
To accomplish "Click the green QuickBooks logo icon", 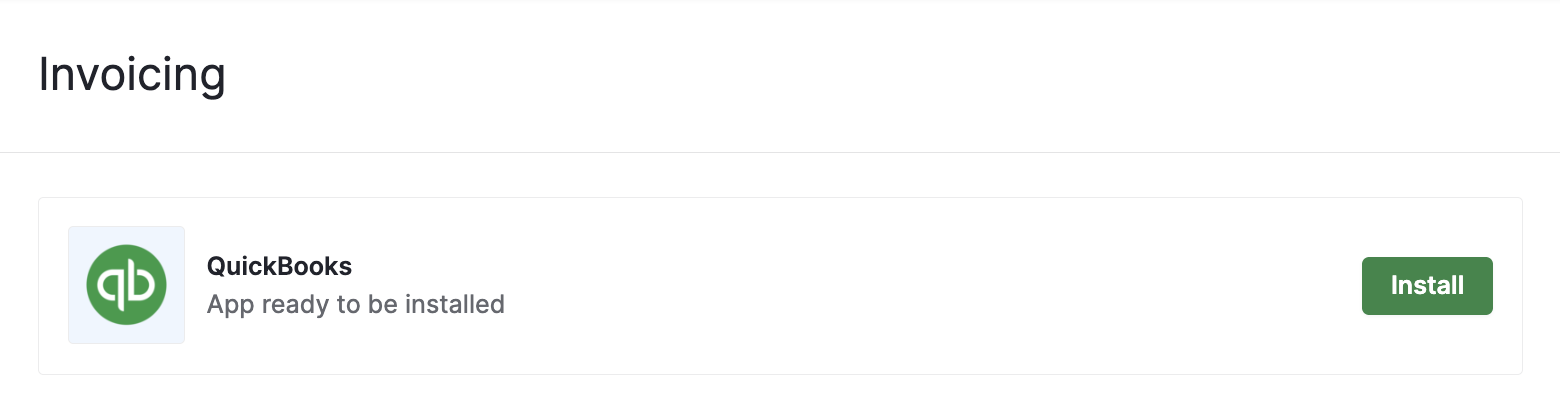I will coord(126,285).
